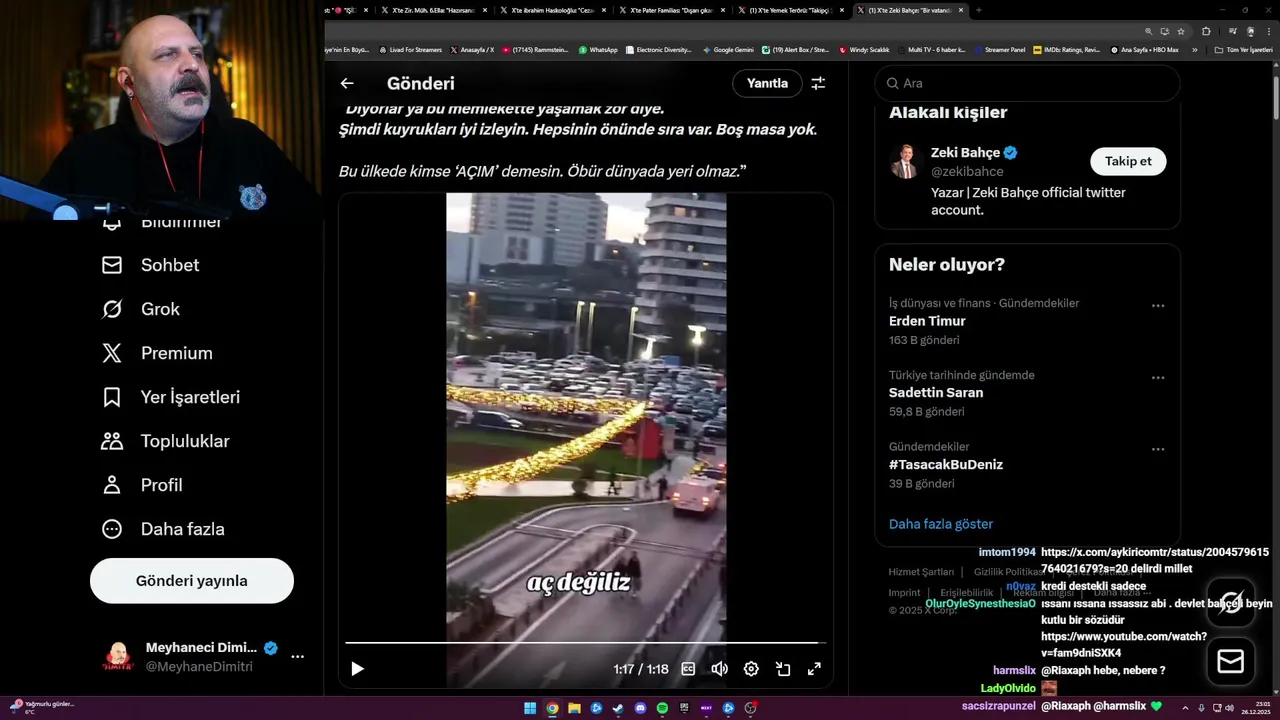Image resolution: width=1280 pixels, height=720 pixels.
Task: Switch to the X'te Yemek Terörü tab
Action: click(x=790, y=10)
